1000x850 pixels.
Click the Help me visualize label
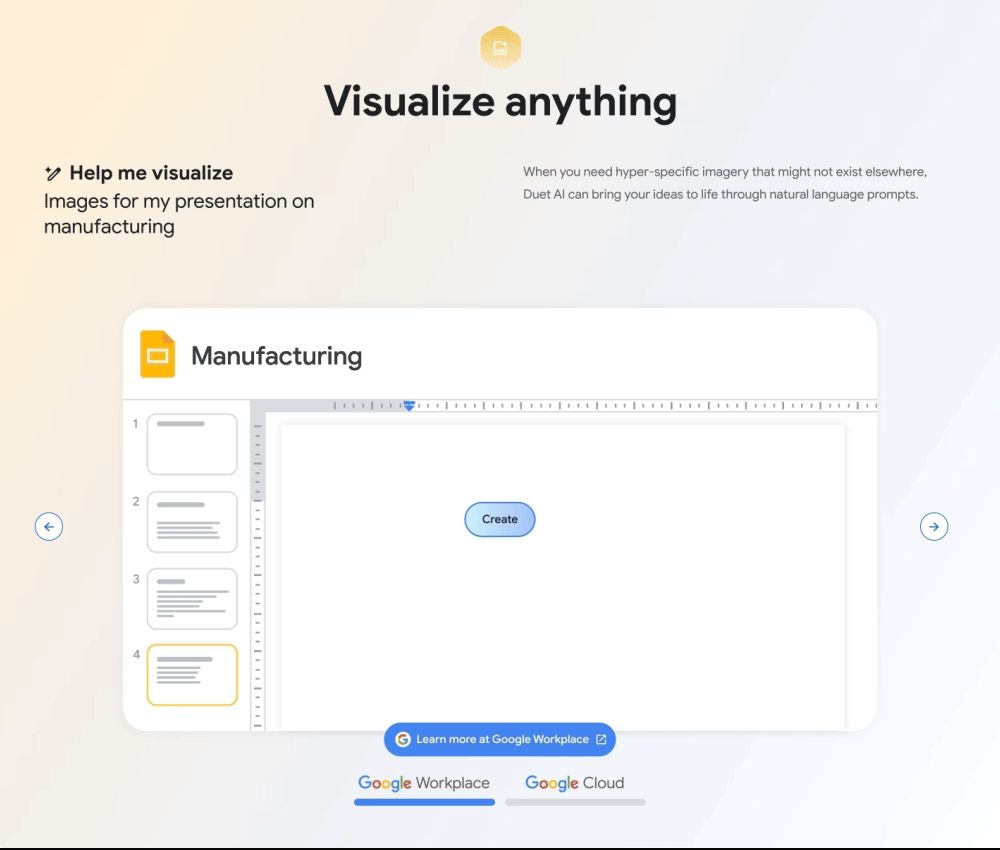click(151, 173)
